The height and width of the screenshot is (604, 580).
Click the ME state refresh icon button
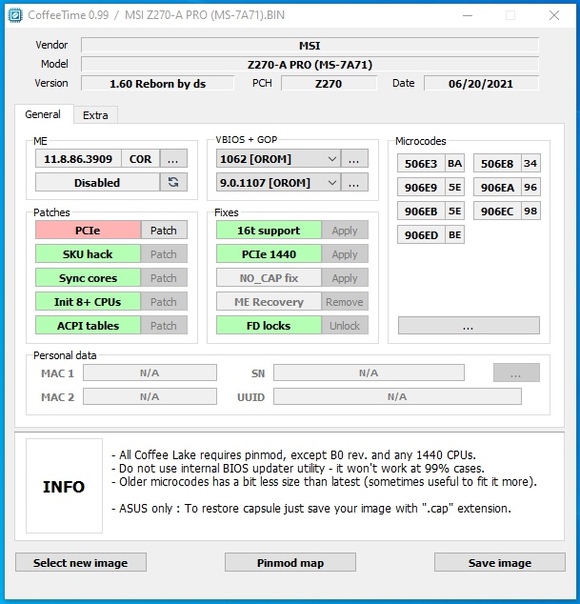click(x=174, y=182)
